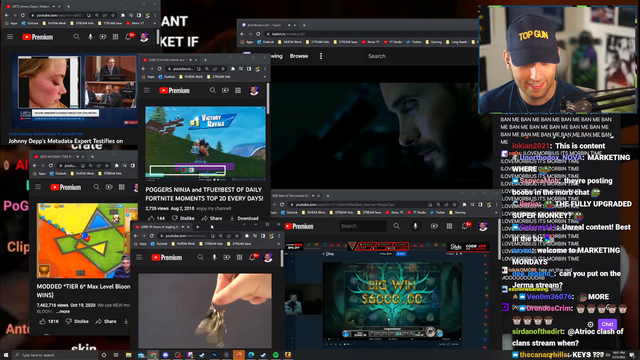Expand bookmarks overflow chevron in casino window
The height and width of the screenshot is (360, 640).
click(496, 212)
